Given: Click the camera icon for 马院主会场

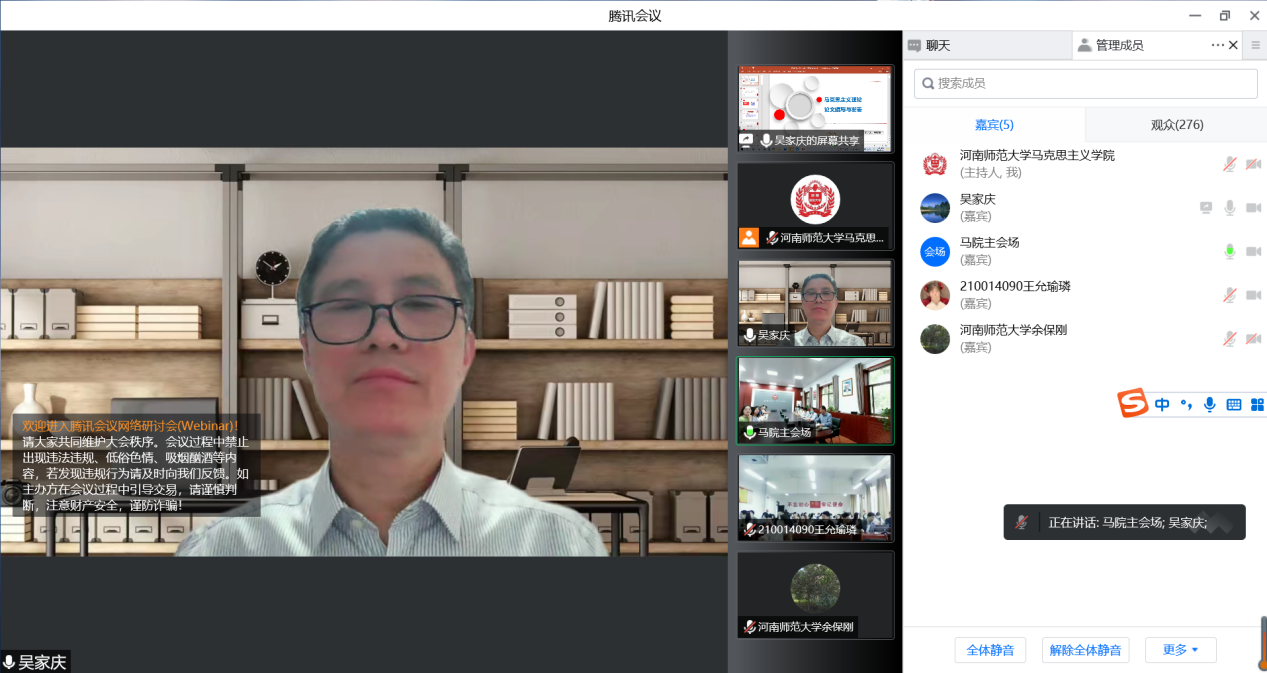Looking at the screenshot, I should tap(1253, 252).
